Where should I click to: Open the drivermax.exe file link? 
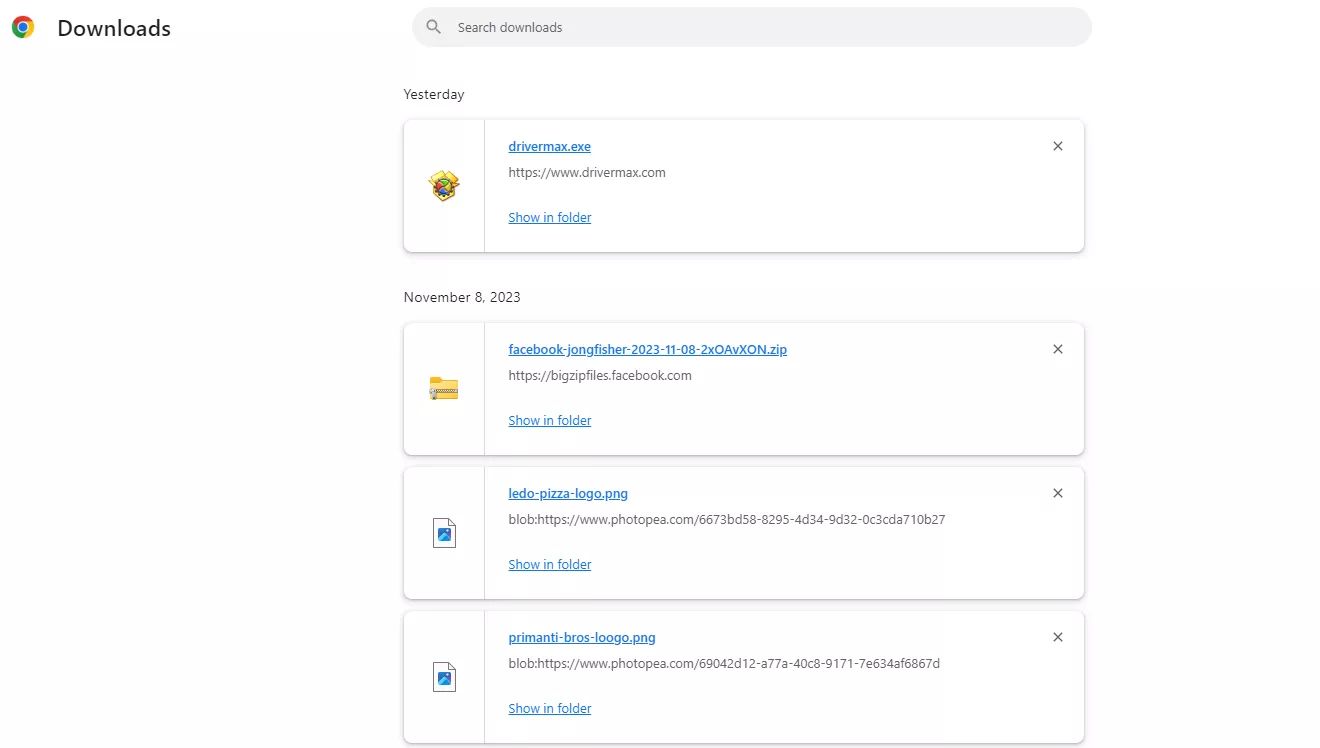click(549, 146)
